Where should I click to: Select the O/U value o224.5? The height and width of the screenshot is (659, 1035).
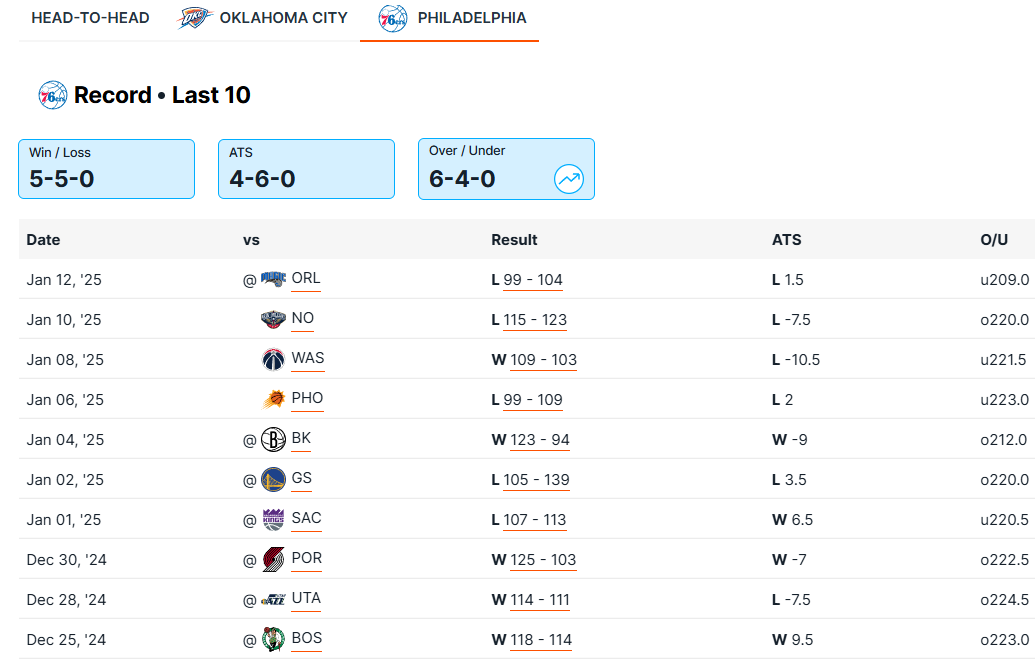coord(1005,600)
